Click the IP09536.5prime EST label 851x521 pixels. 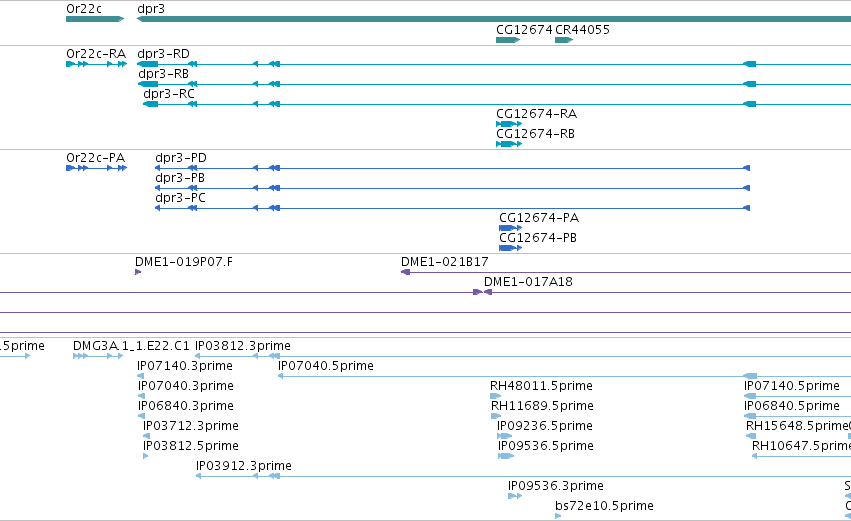pos(546,447)
